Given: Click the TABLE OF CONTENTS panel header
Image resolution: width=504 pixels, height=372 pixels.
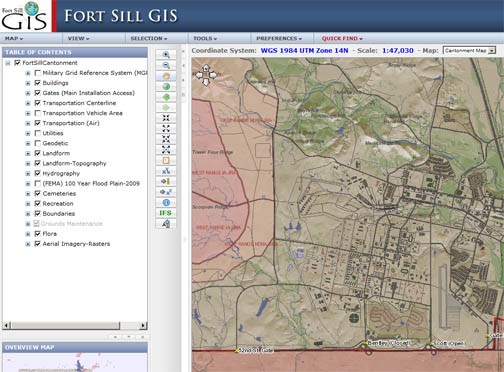Looking at the screenshot, I should [75, 52].
